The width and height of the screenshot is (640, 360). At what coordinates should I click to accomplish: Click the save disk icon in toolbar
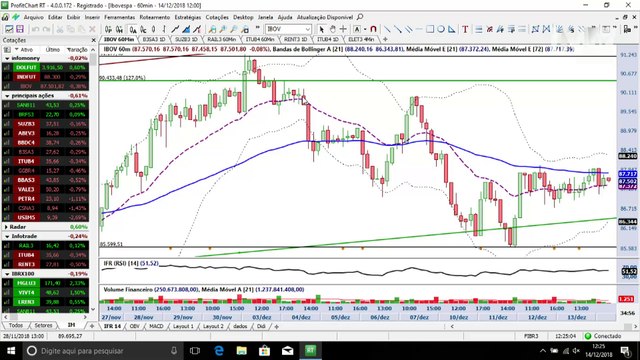pyautogui.click(x=20, y=29)
